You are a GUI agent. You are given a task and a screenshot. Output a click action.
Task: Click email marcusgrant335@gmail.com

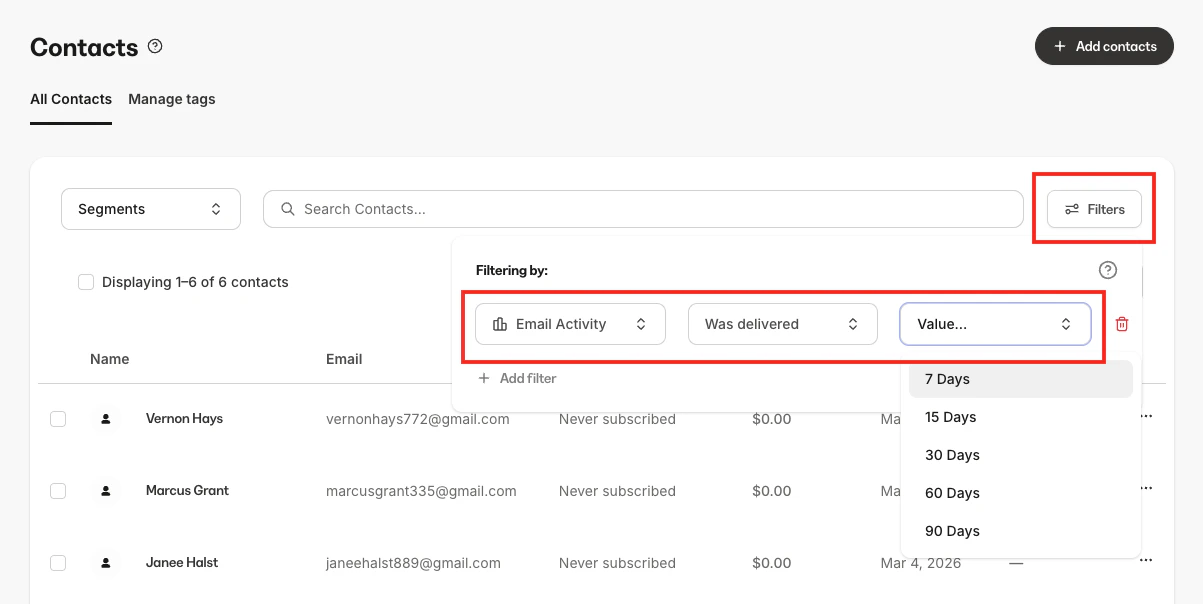[x=421, y=491]
